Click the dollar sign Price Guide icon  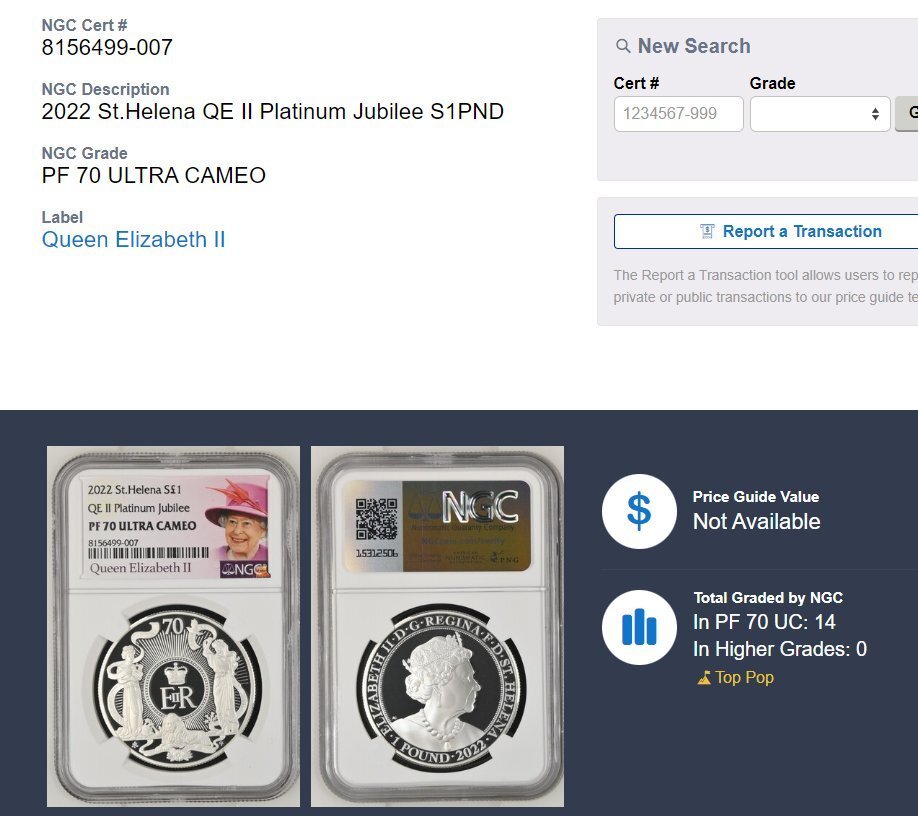tap(639, 511)
